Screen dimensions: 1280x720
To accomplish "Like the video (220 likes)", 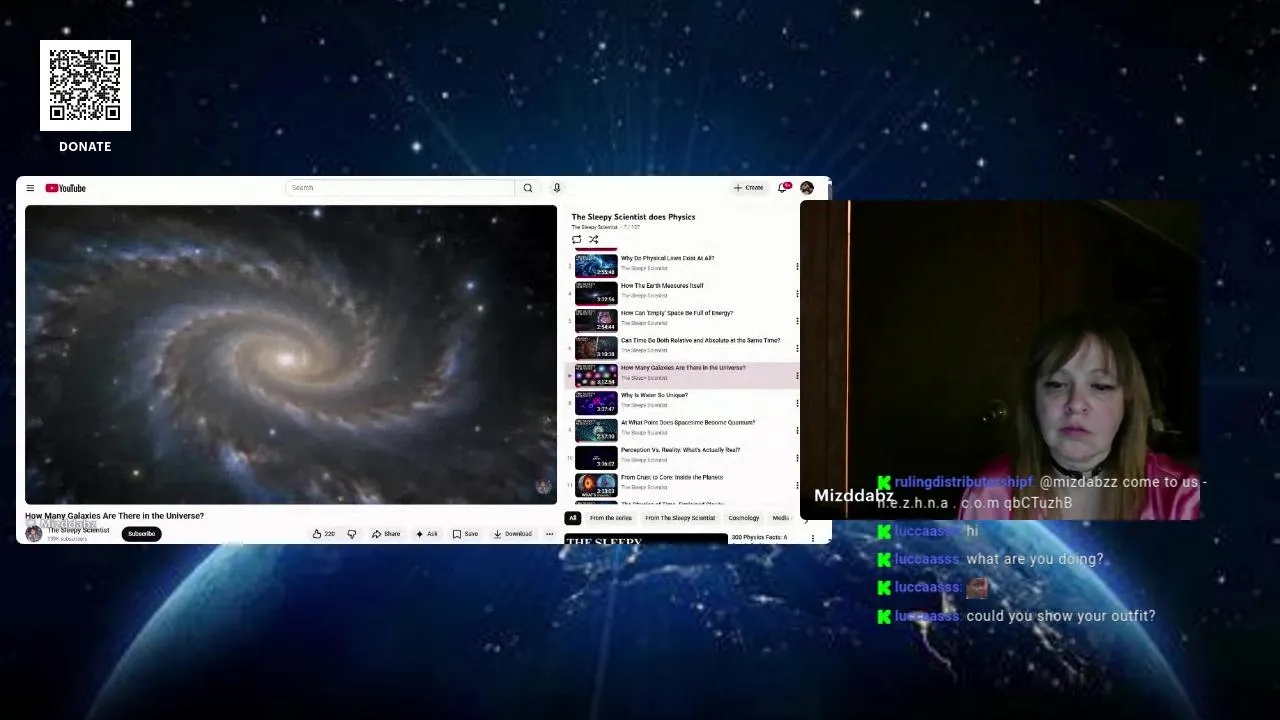I will point(324,534).
